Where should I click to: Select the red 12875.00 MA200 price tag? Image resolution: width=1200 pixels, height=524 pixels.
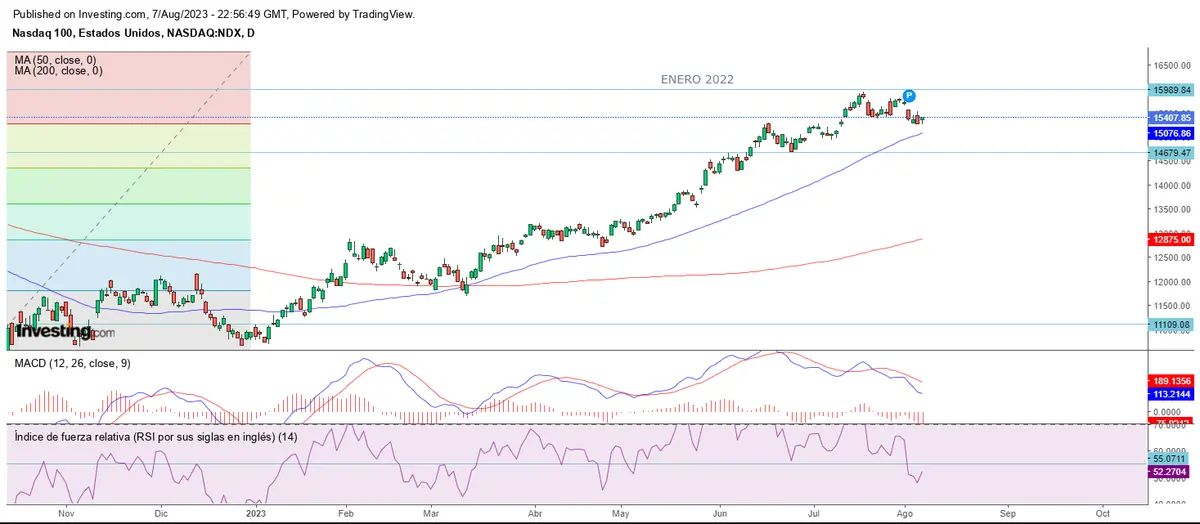[x=1171, y=240]
